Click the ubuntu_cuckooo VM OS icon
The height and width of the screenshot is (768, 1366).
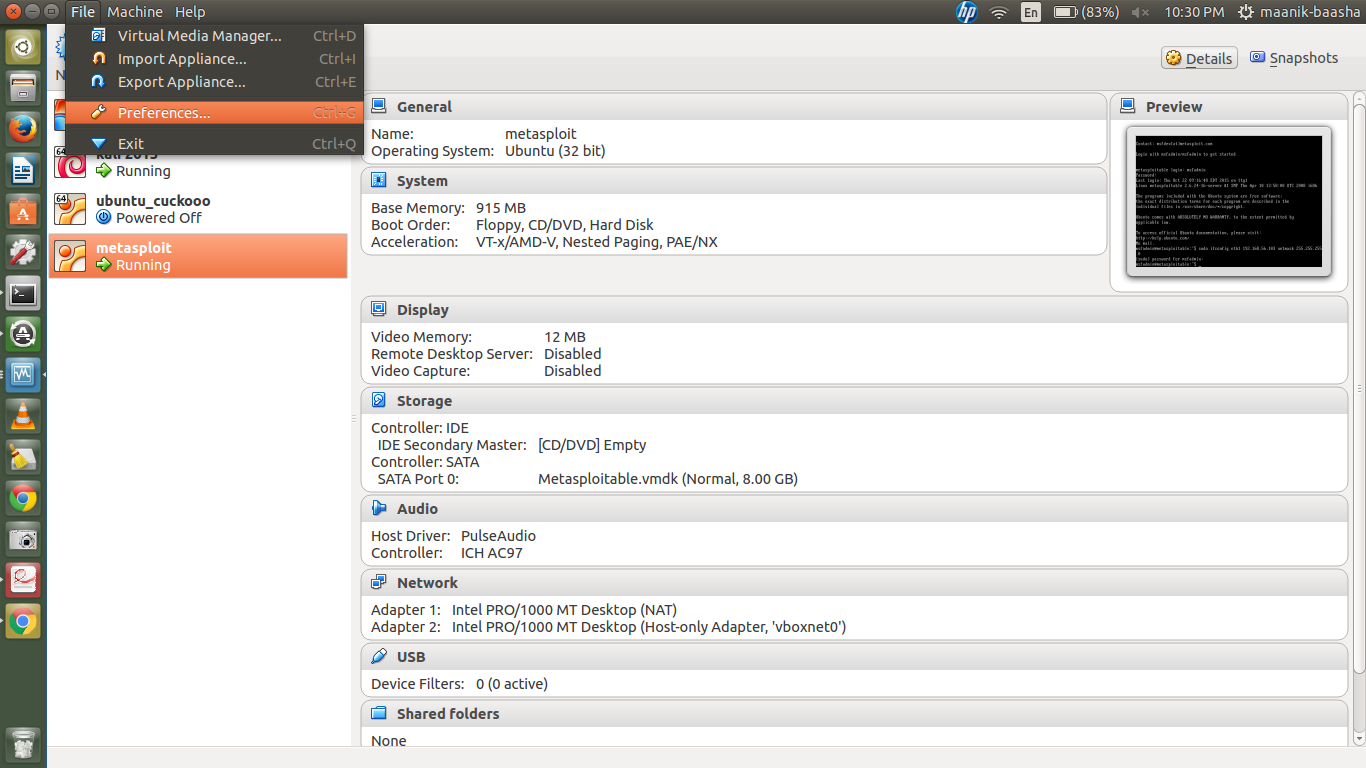tap(70, 209)
